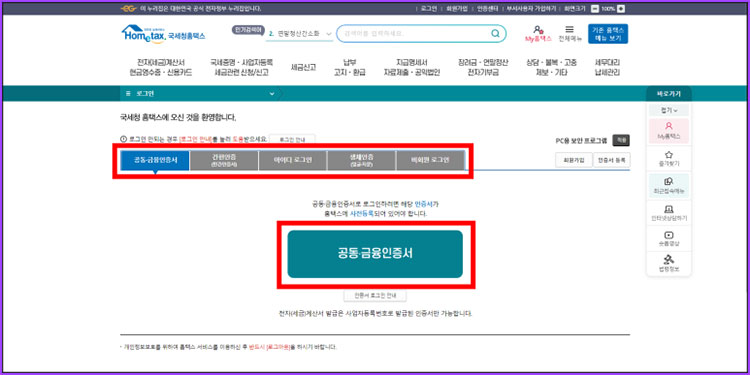This screenshot has width=750, height=375.
Task: Open 납부 고지·환급 menu
Action: pos(350,67)
